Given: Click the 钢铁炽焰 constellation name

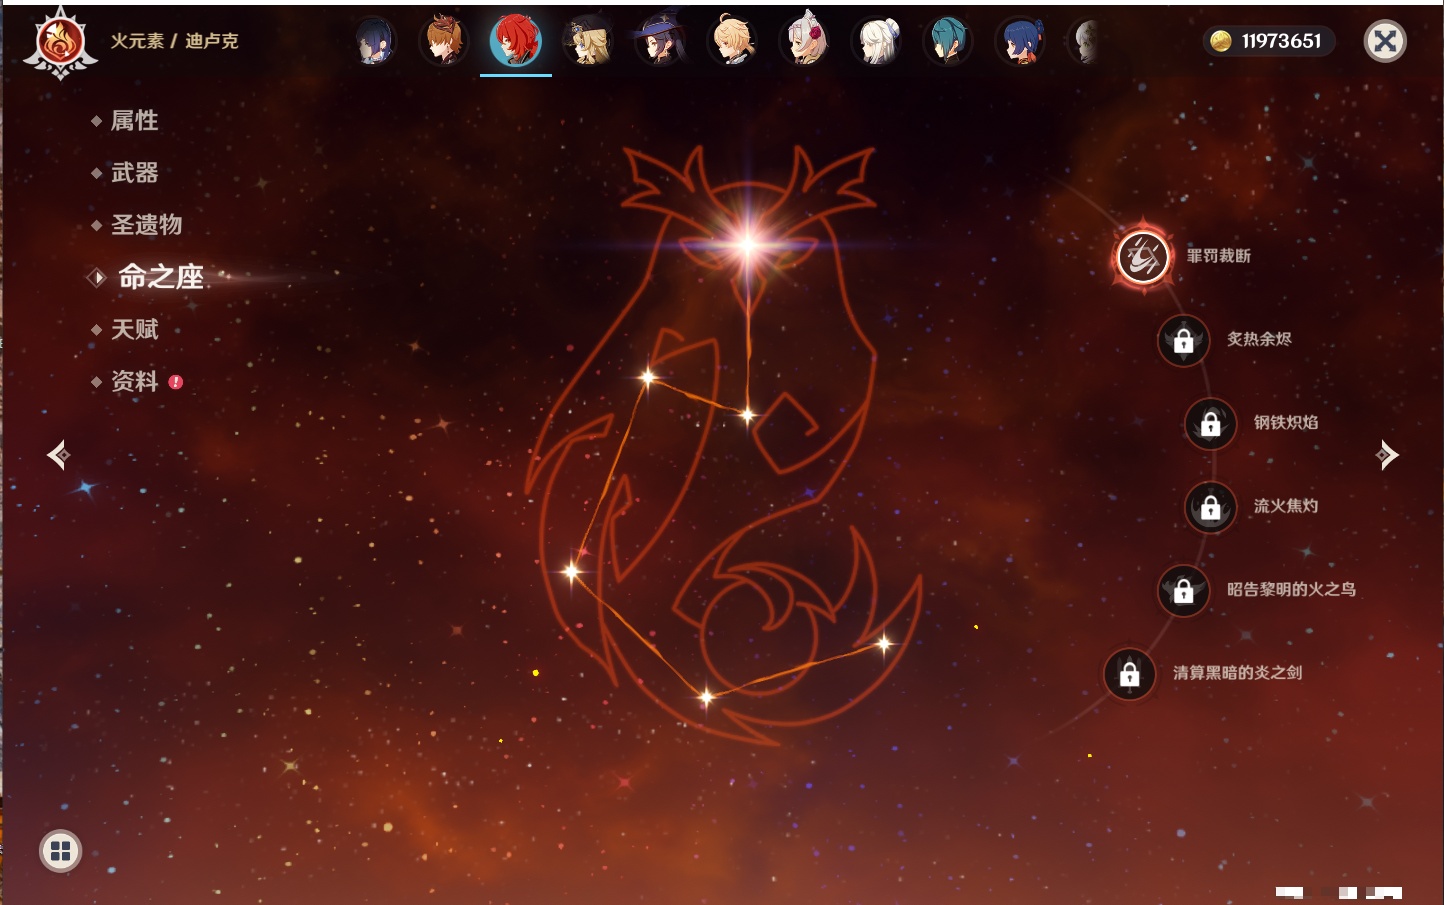Looking at the screenshot, I should [x=1286, y=422].
